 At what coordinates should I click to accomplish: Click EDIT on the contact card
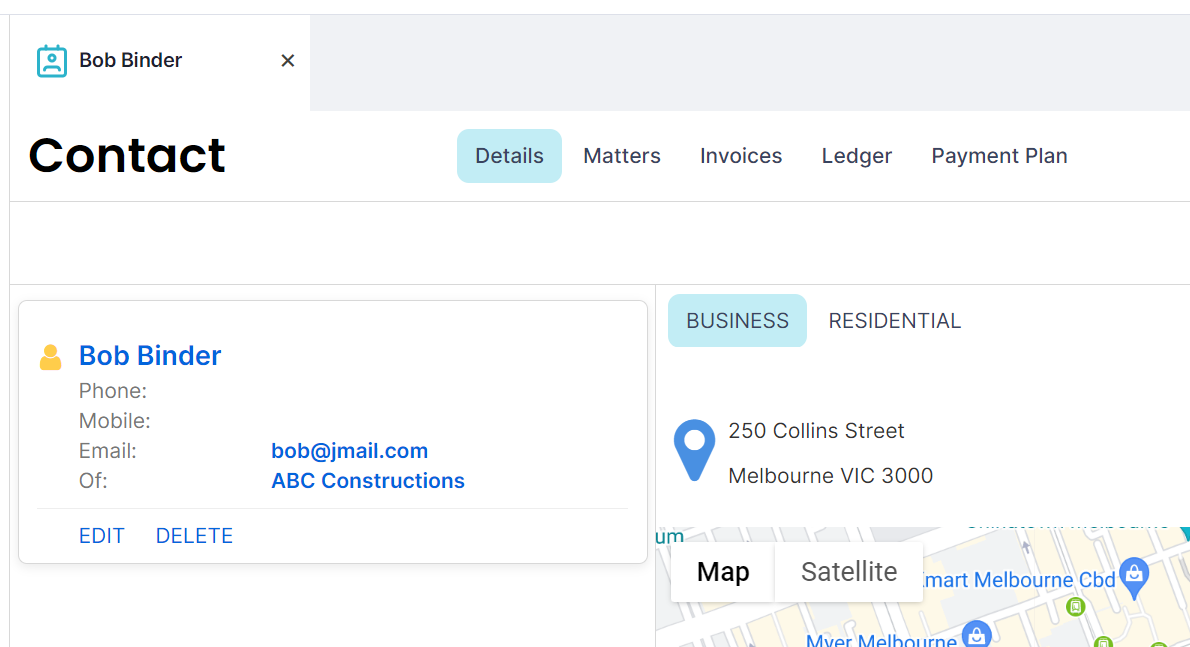(102, 536)
